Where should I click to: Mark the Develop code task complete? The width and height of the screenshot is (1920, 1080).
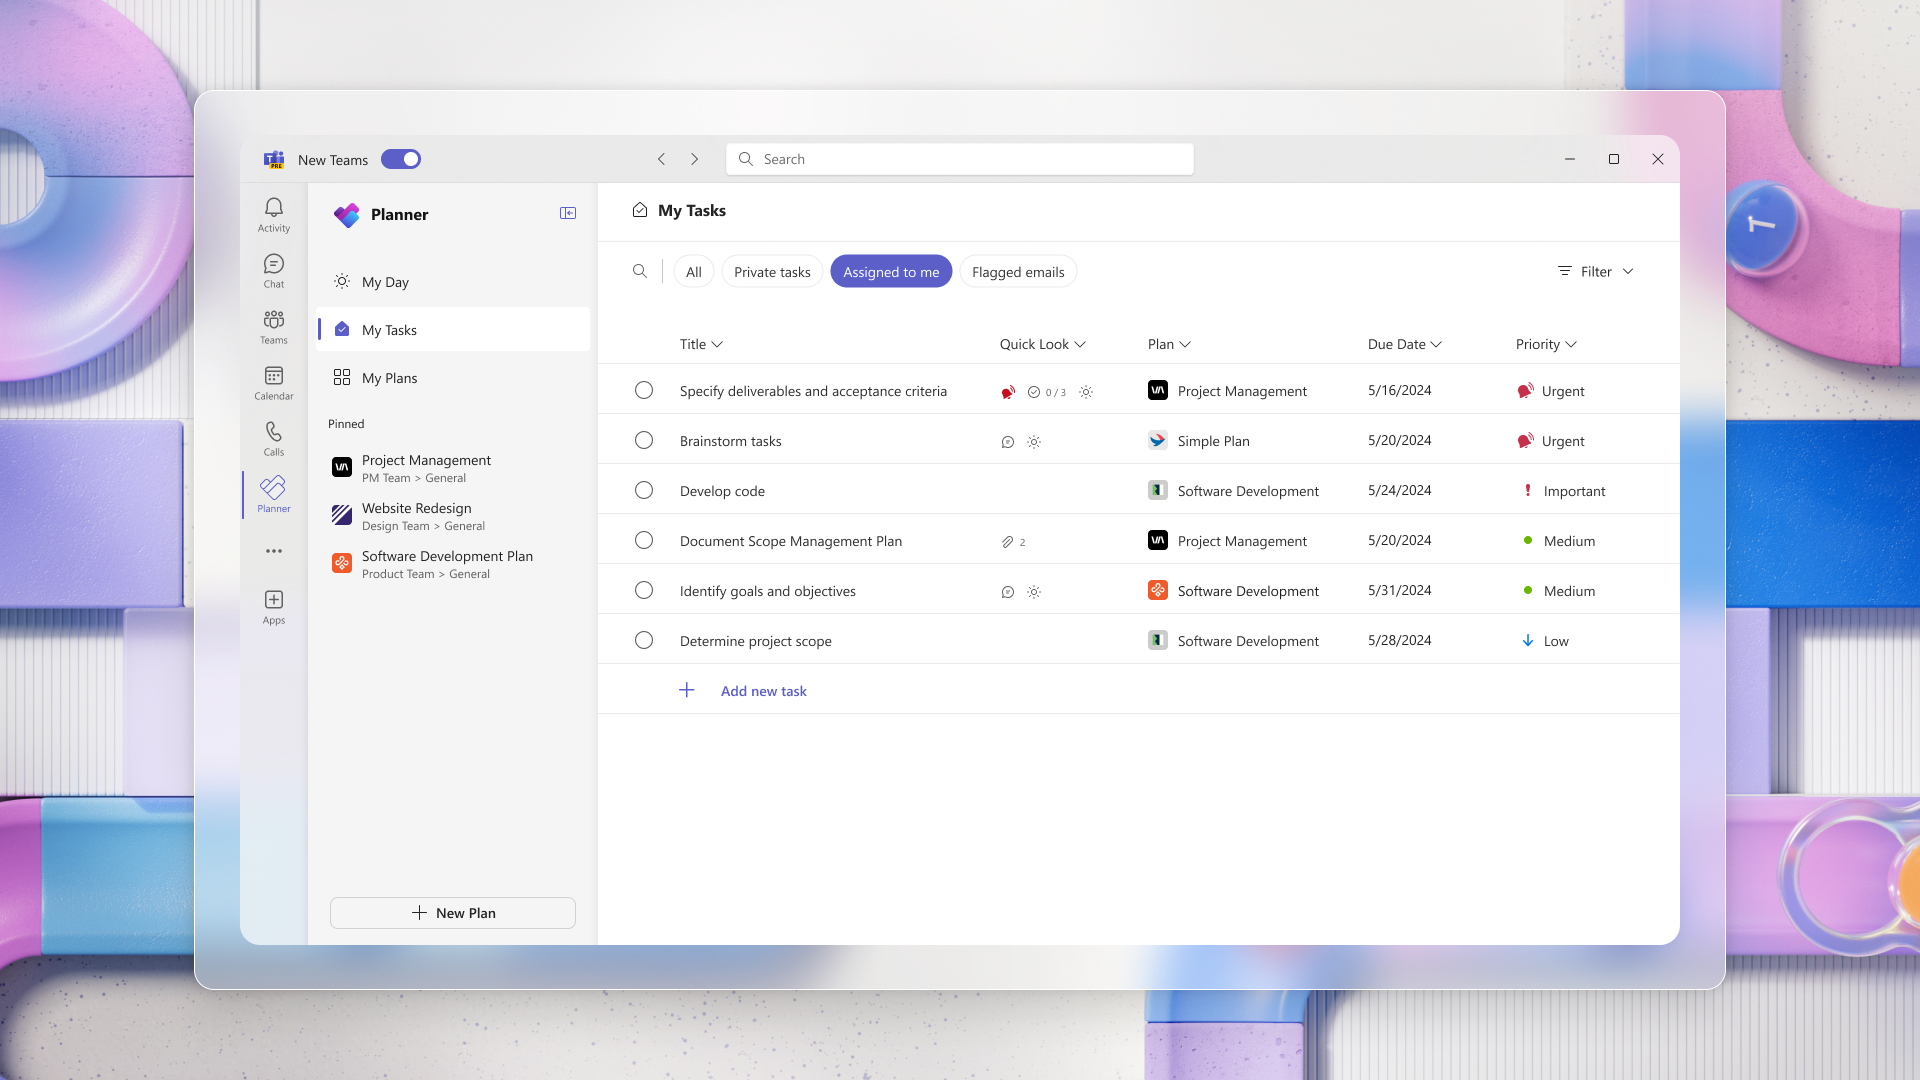tap(644, 490)
